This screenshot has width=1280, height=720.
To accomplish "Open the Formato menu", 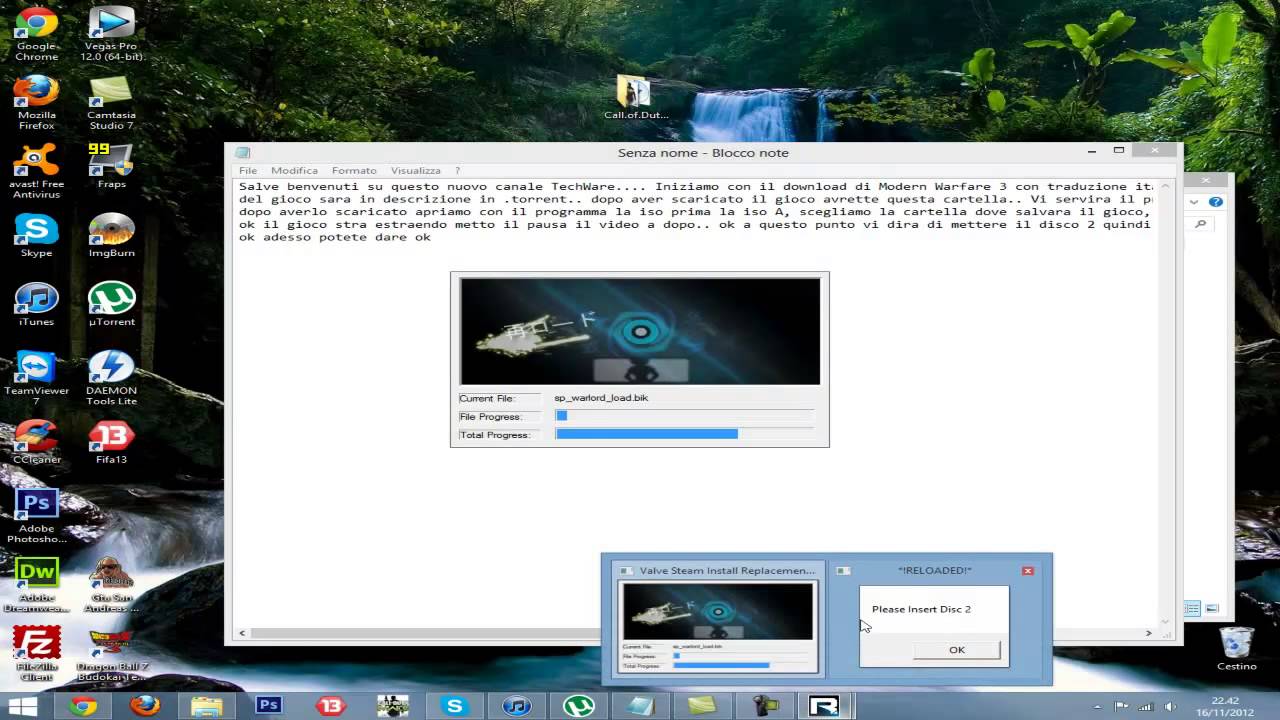I will [354, 171].
